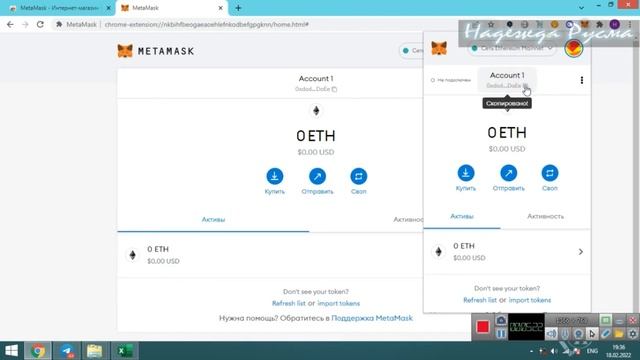Click the Отправить icon in the MetaMask popup
Screen dimensions: 640x360
point(509,173)
